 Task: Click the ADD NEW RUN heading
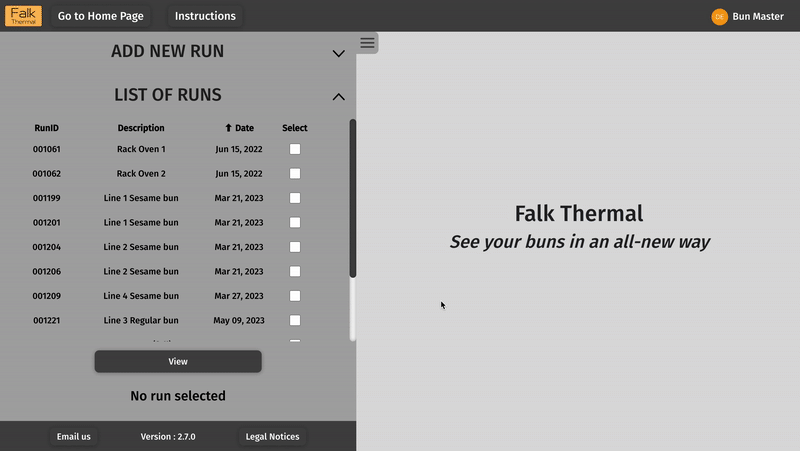click(167, 51)
